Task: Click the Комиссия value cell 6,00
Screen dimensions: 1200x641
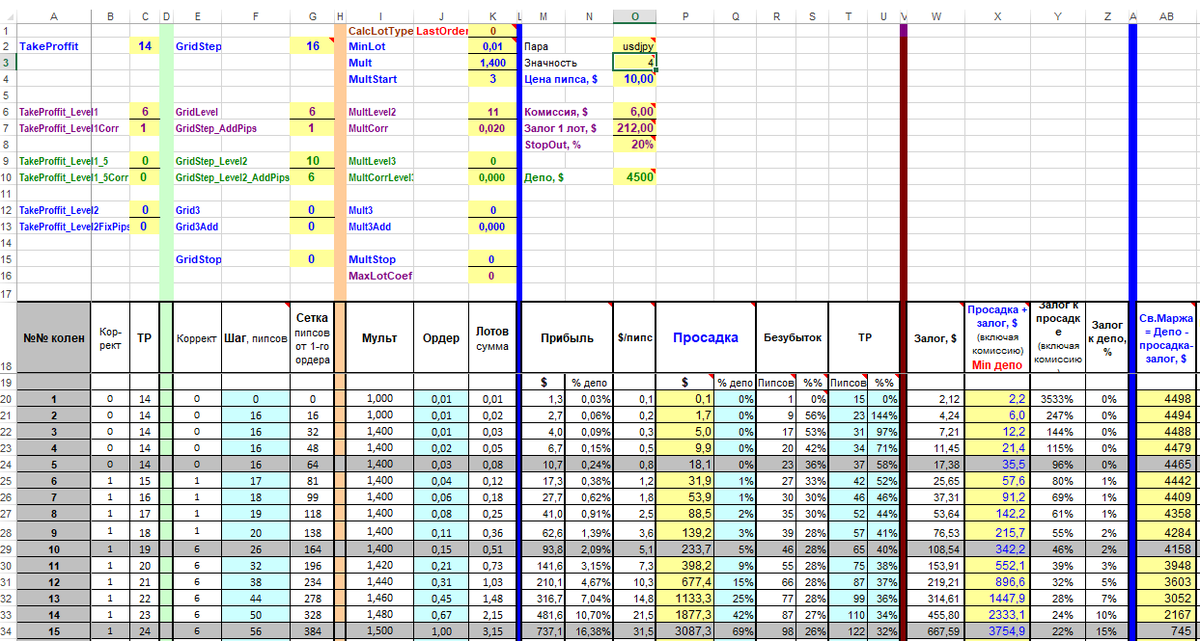Action: pos(636,112)
